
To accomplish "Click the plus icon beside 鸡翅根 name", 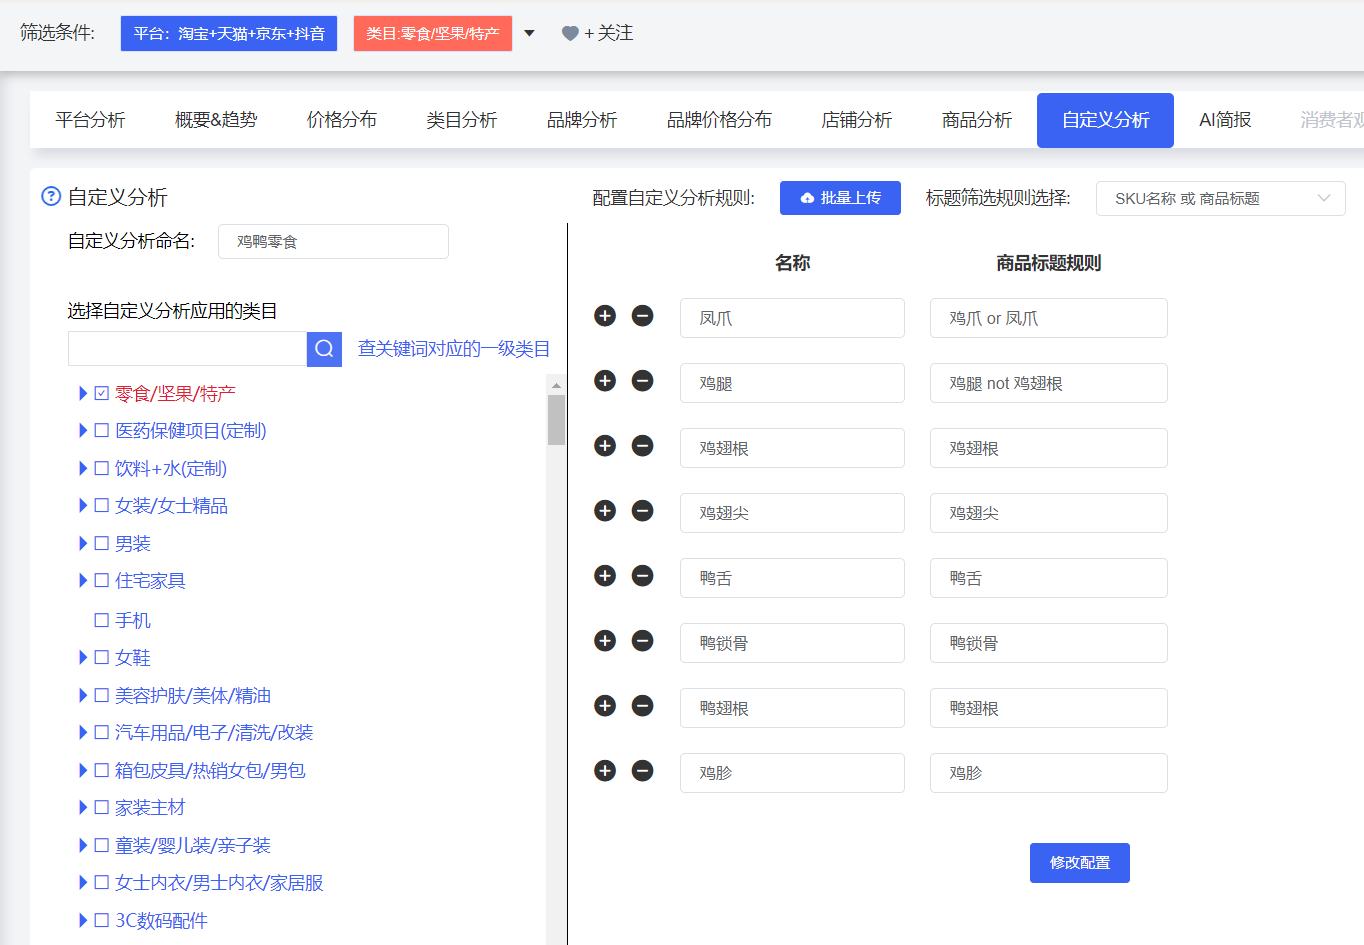I will click(x=605, y=446).
